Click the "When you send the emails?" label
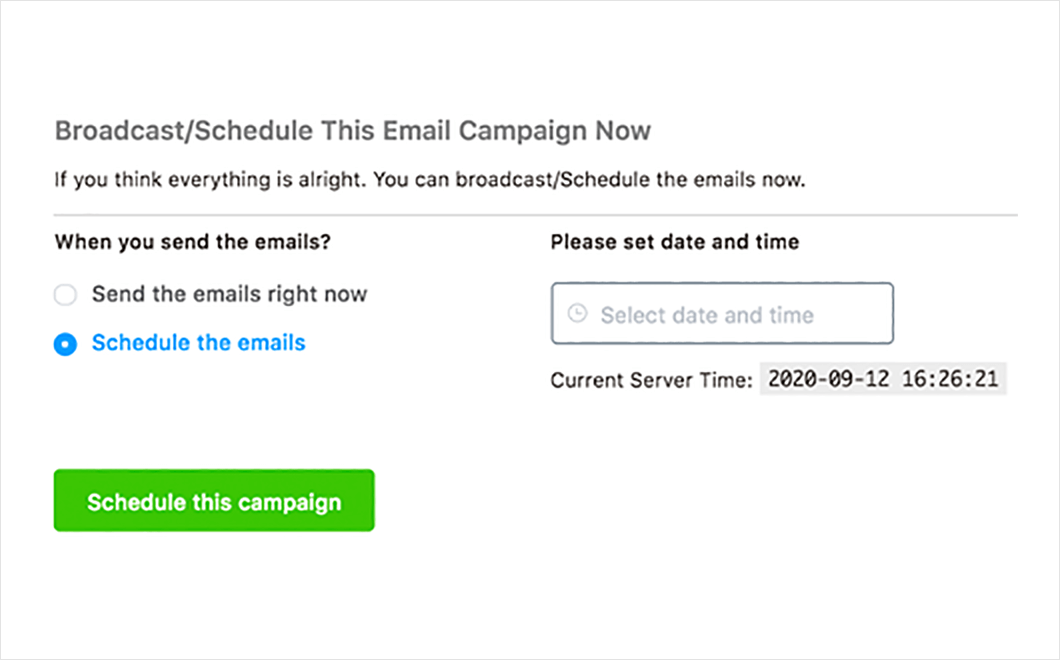Viewport: 1060px width, 660px height. click(x=192, y=242)
